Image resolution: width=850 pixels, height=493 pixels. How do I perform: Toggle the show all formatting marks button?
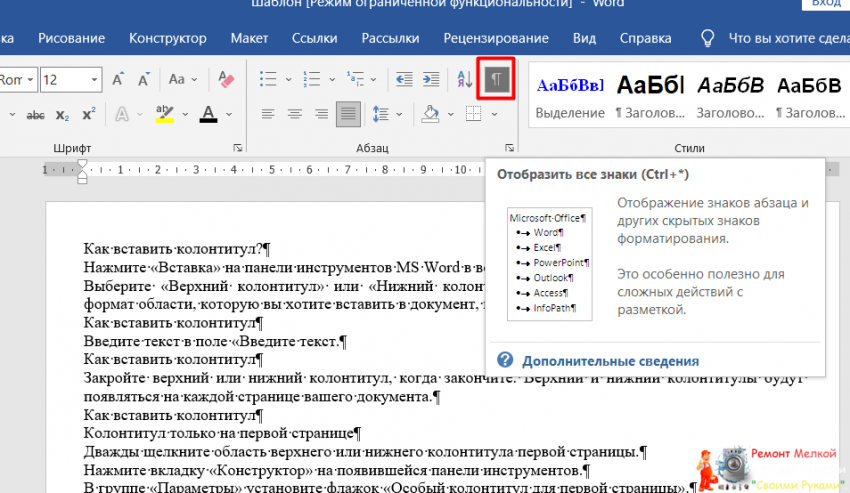[x=498, y=80]
